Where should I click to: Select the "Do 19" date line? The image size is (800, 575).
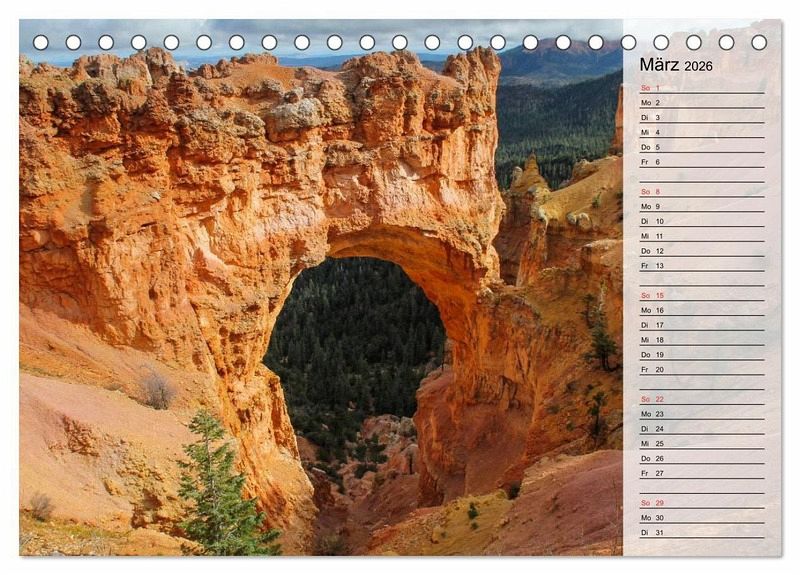[x=702, y=355]
